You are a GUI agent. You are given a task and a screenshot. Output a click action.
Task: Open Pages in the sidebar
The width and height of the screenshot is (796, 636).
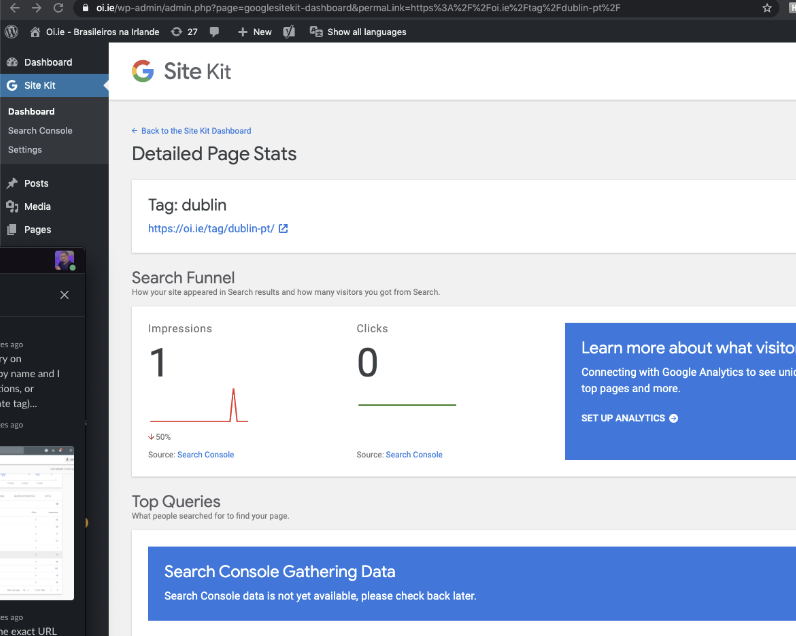coord(38,229)
